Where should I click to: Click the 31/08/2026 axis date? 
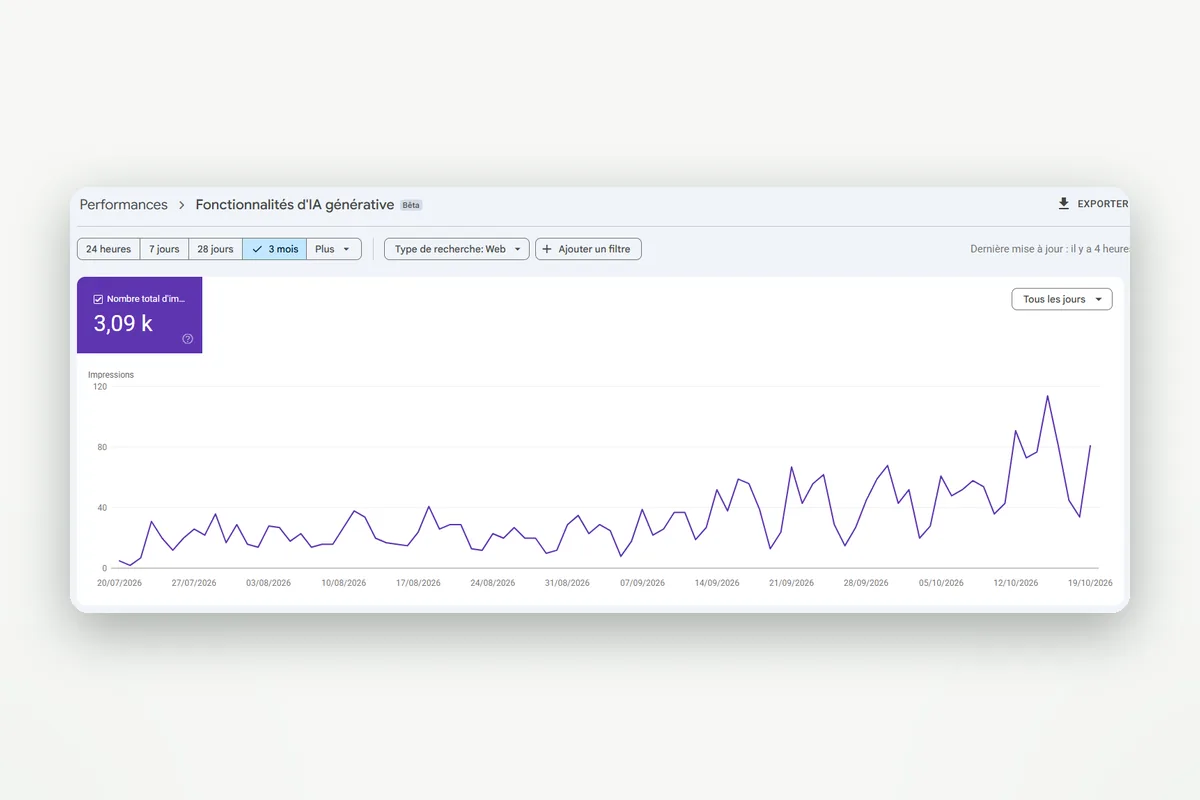[x=567, y=583]
